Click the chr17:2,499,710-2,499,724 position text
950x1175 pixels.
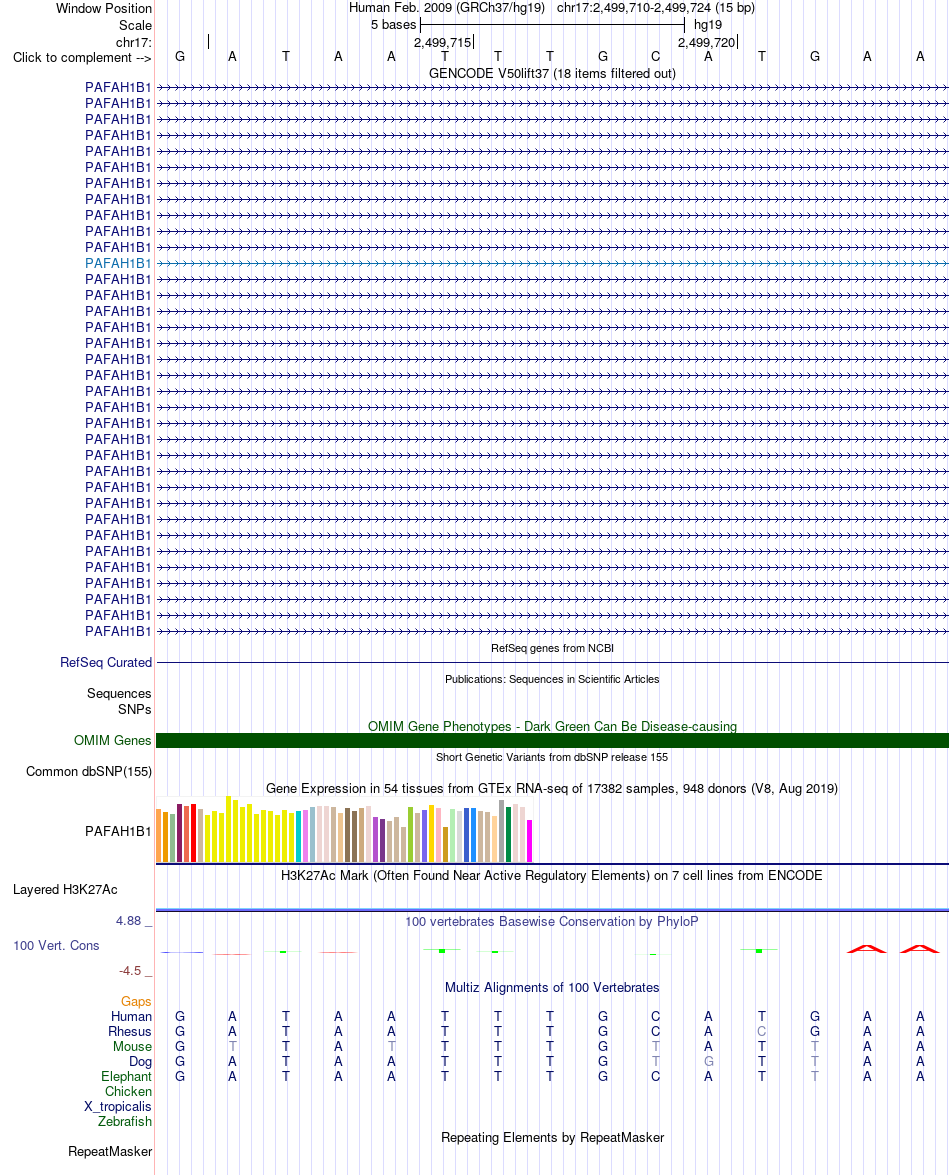click(656, 8)
